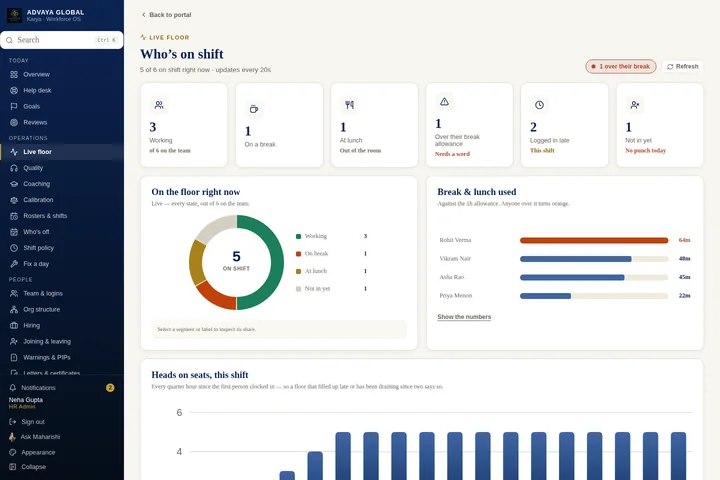The height and width of the screenshot is (480, 720).
Task: Click the Working legend color swatch
Action: [x=298, y=237]
